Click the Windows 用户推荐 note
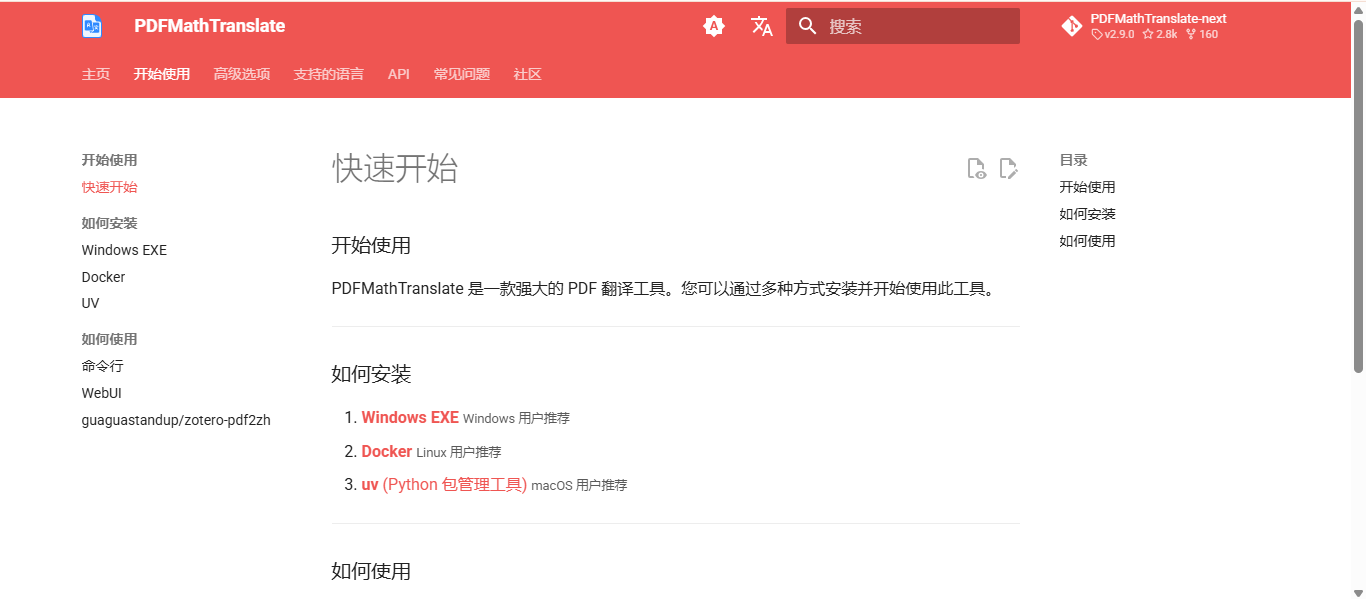The height and width of the screenshot is (599, 1366). pos(516,418)
